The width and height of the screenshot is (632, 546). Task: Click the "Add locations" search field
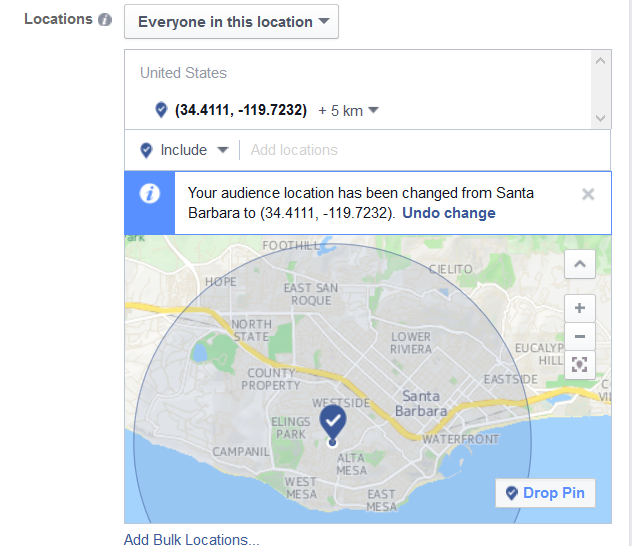(x=420, y=150)
